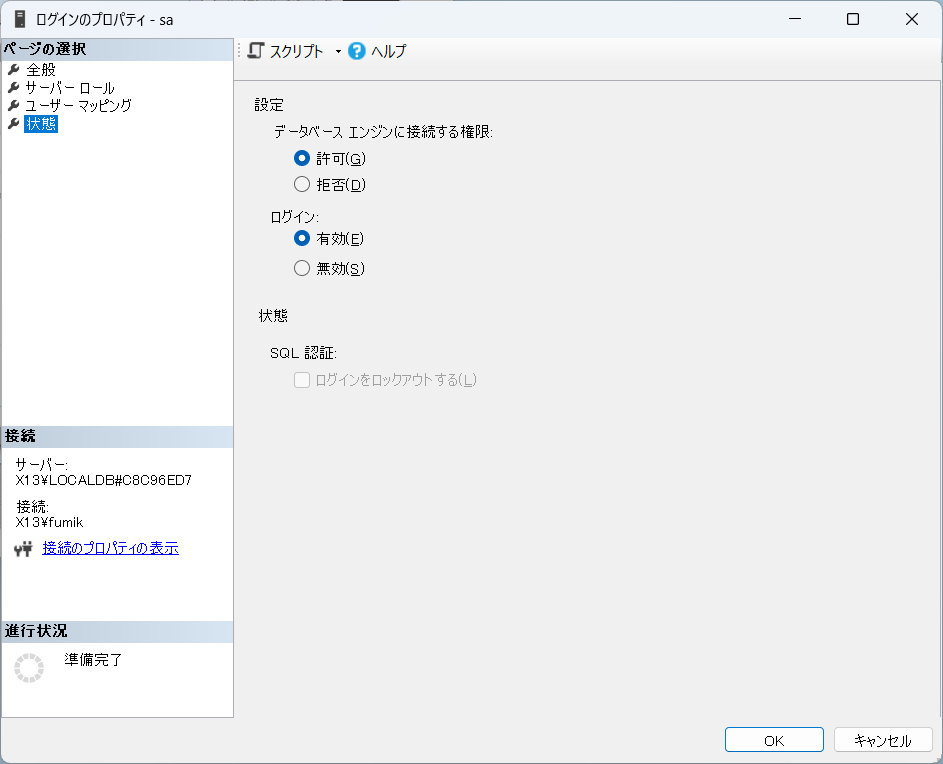Viewport: 943px width, 764px height.
Task: Click the wrench icon beside 状態
Action: point(14,124)
